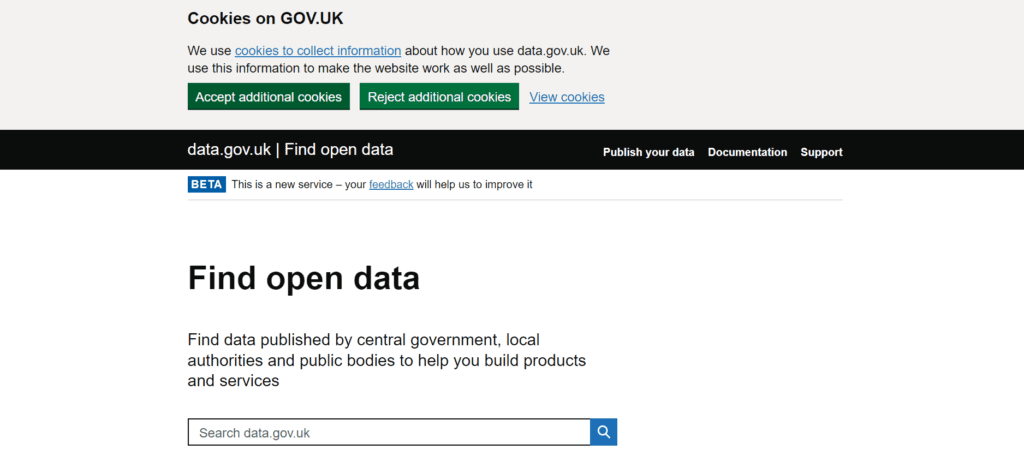Open the feedback link in beta banner

[391, 185]
